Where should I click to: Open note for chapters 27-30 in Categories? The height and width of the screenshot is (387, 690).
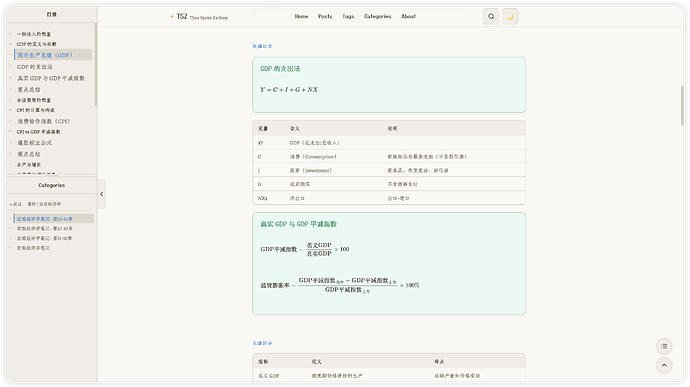44,229
